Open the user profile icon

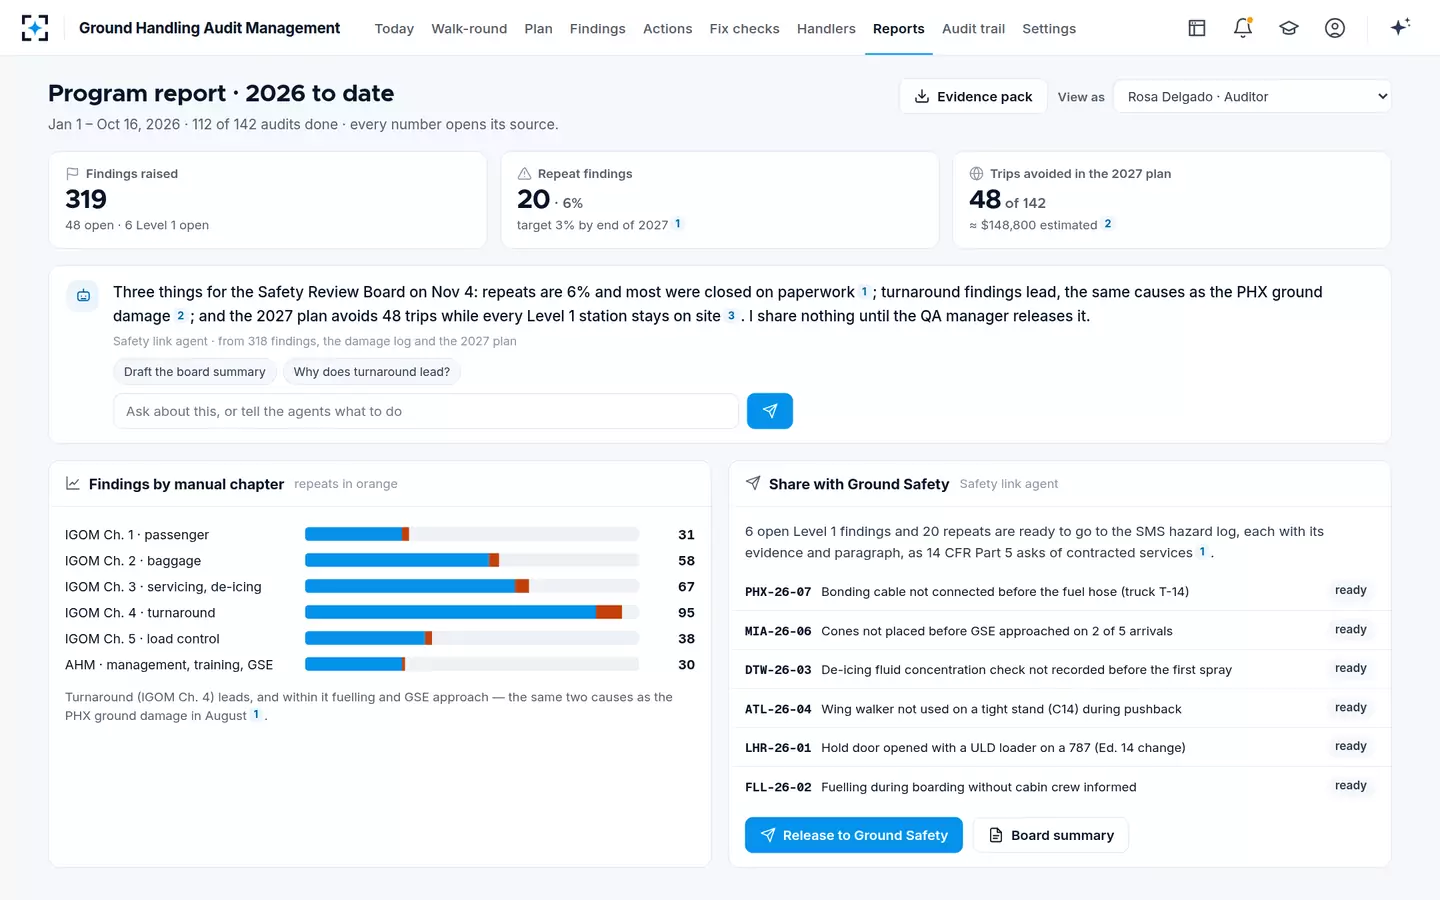pyautogui.click(x=1335, y=28)
